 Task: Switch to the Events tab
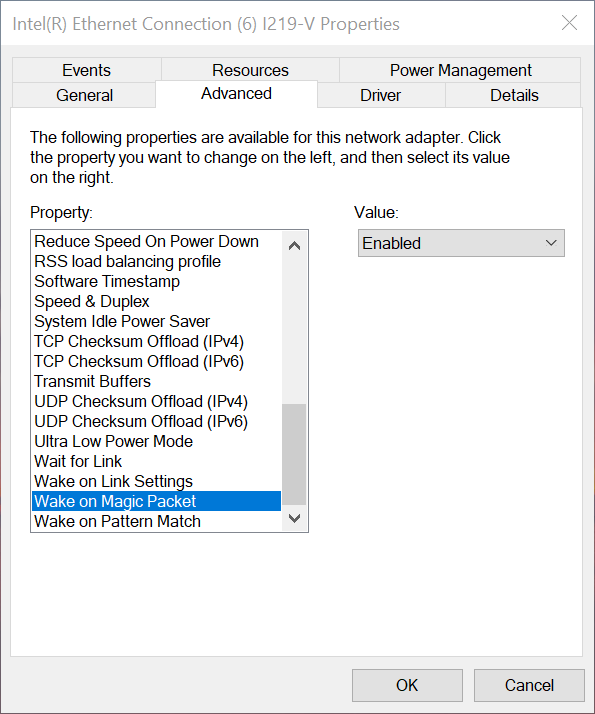(86, 70)
